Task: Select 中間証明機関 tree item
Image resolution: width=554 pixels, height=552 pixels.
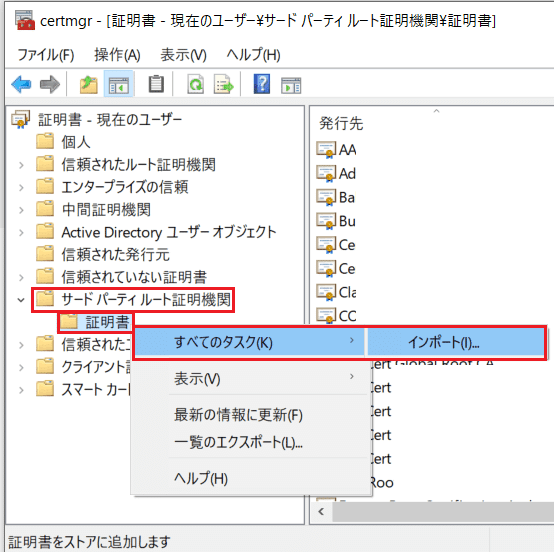Action: click(106, 210)
